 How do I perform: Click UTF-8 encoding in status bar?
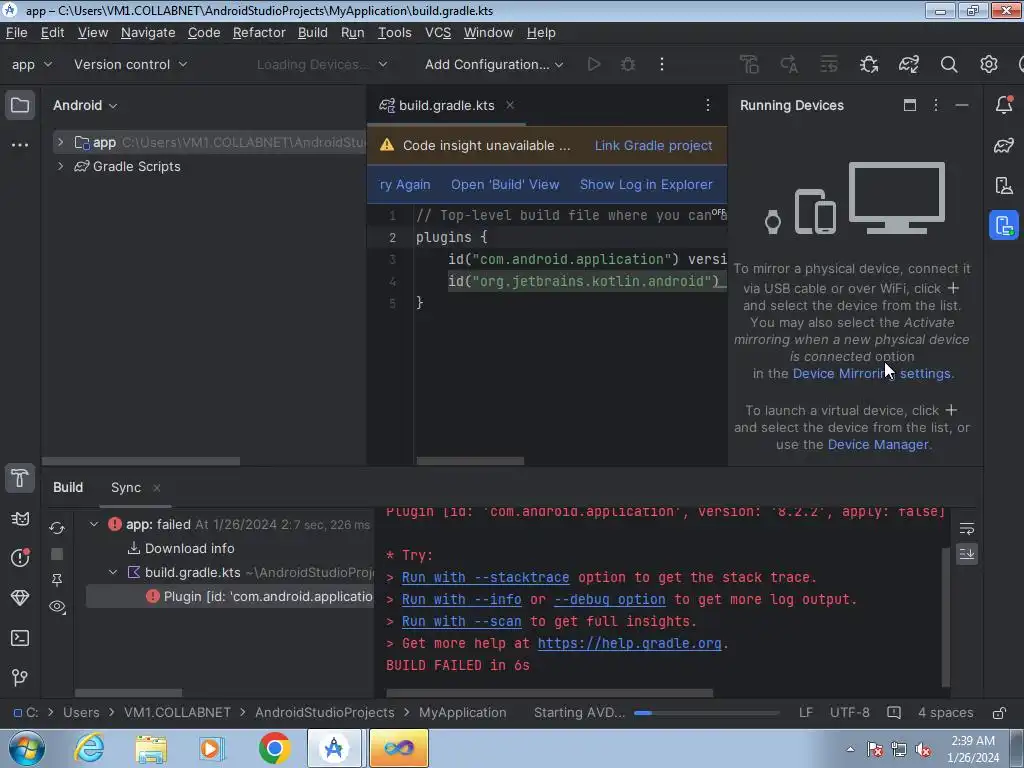click(849, 712)
